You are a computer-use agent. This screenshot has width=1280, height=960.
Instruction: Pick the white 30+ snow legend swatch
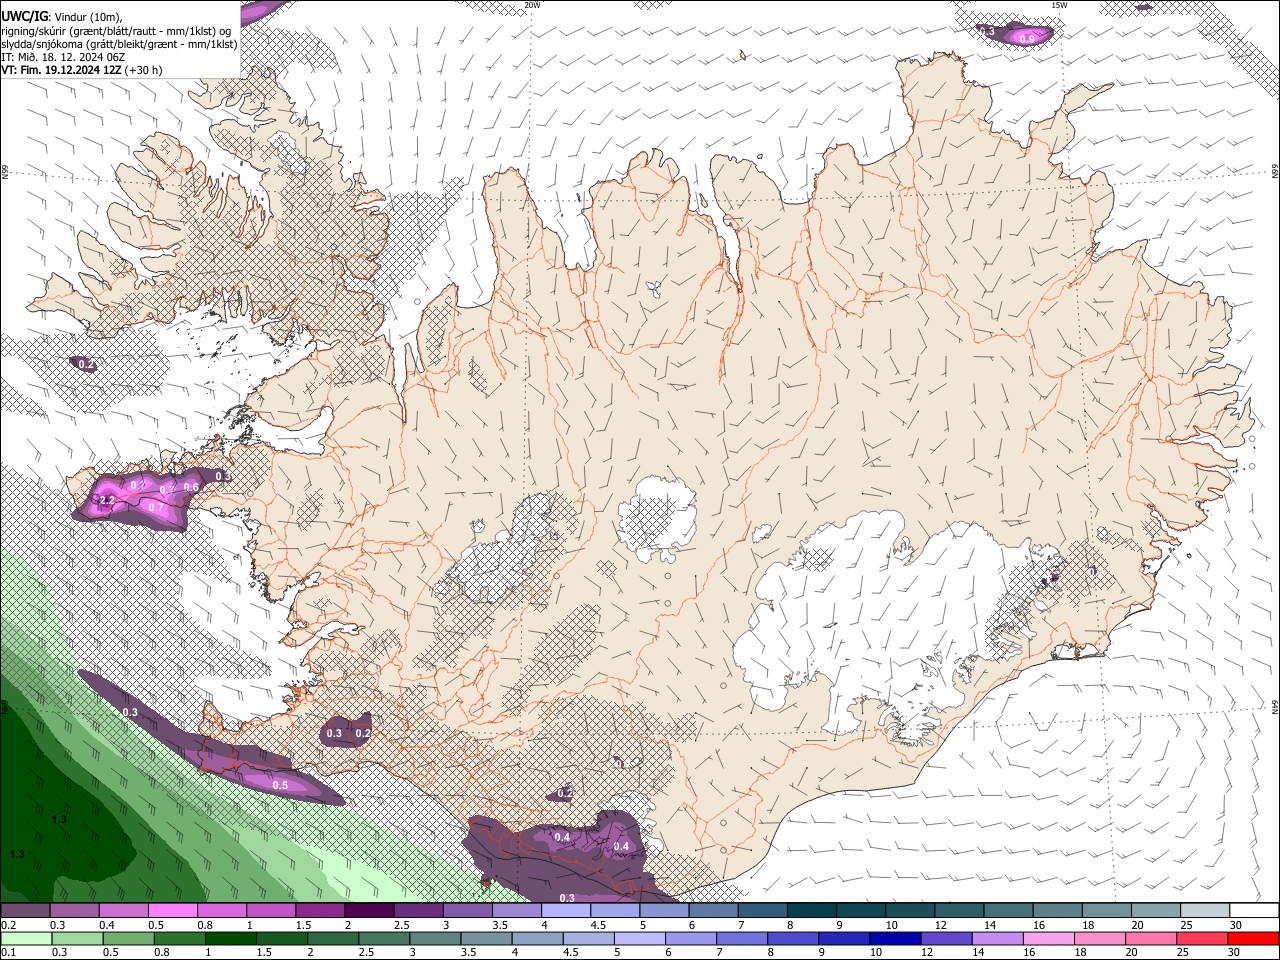(1254, 911)
